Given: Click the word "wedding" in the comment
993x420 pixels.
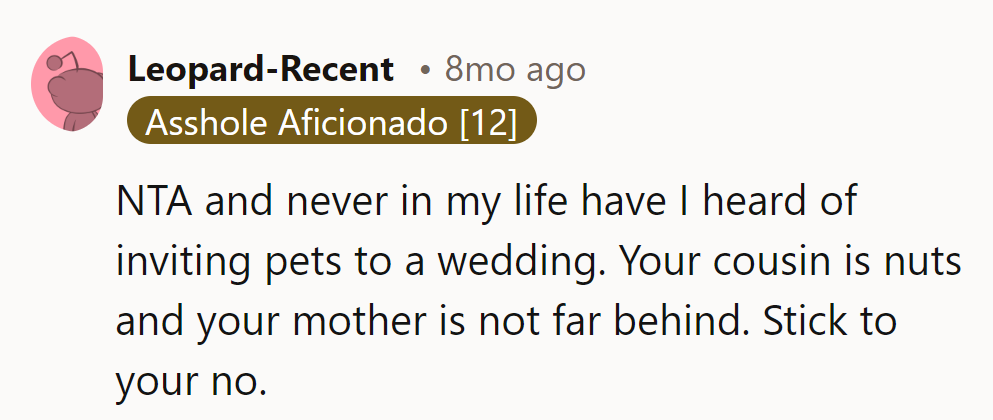Looking at the screenshot, I should point(527,263).
